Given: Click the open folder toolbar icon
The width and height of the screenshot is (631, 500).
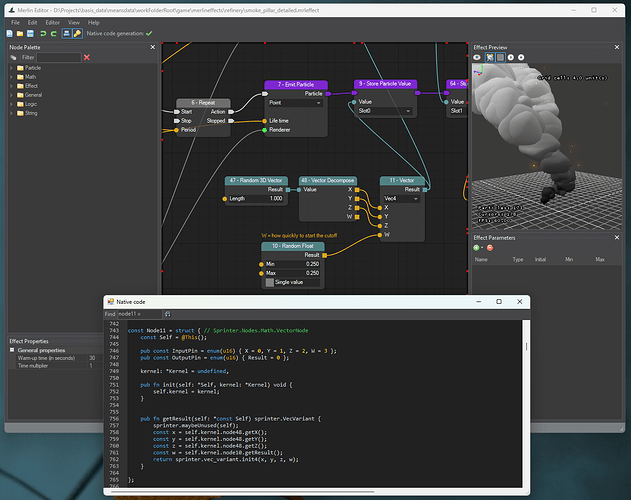Looking at the screenshot, I should click(x=19, y=33).
